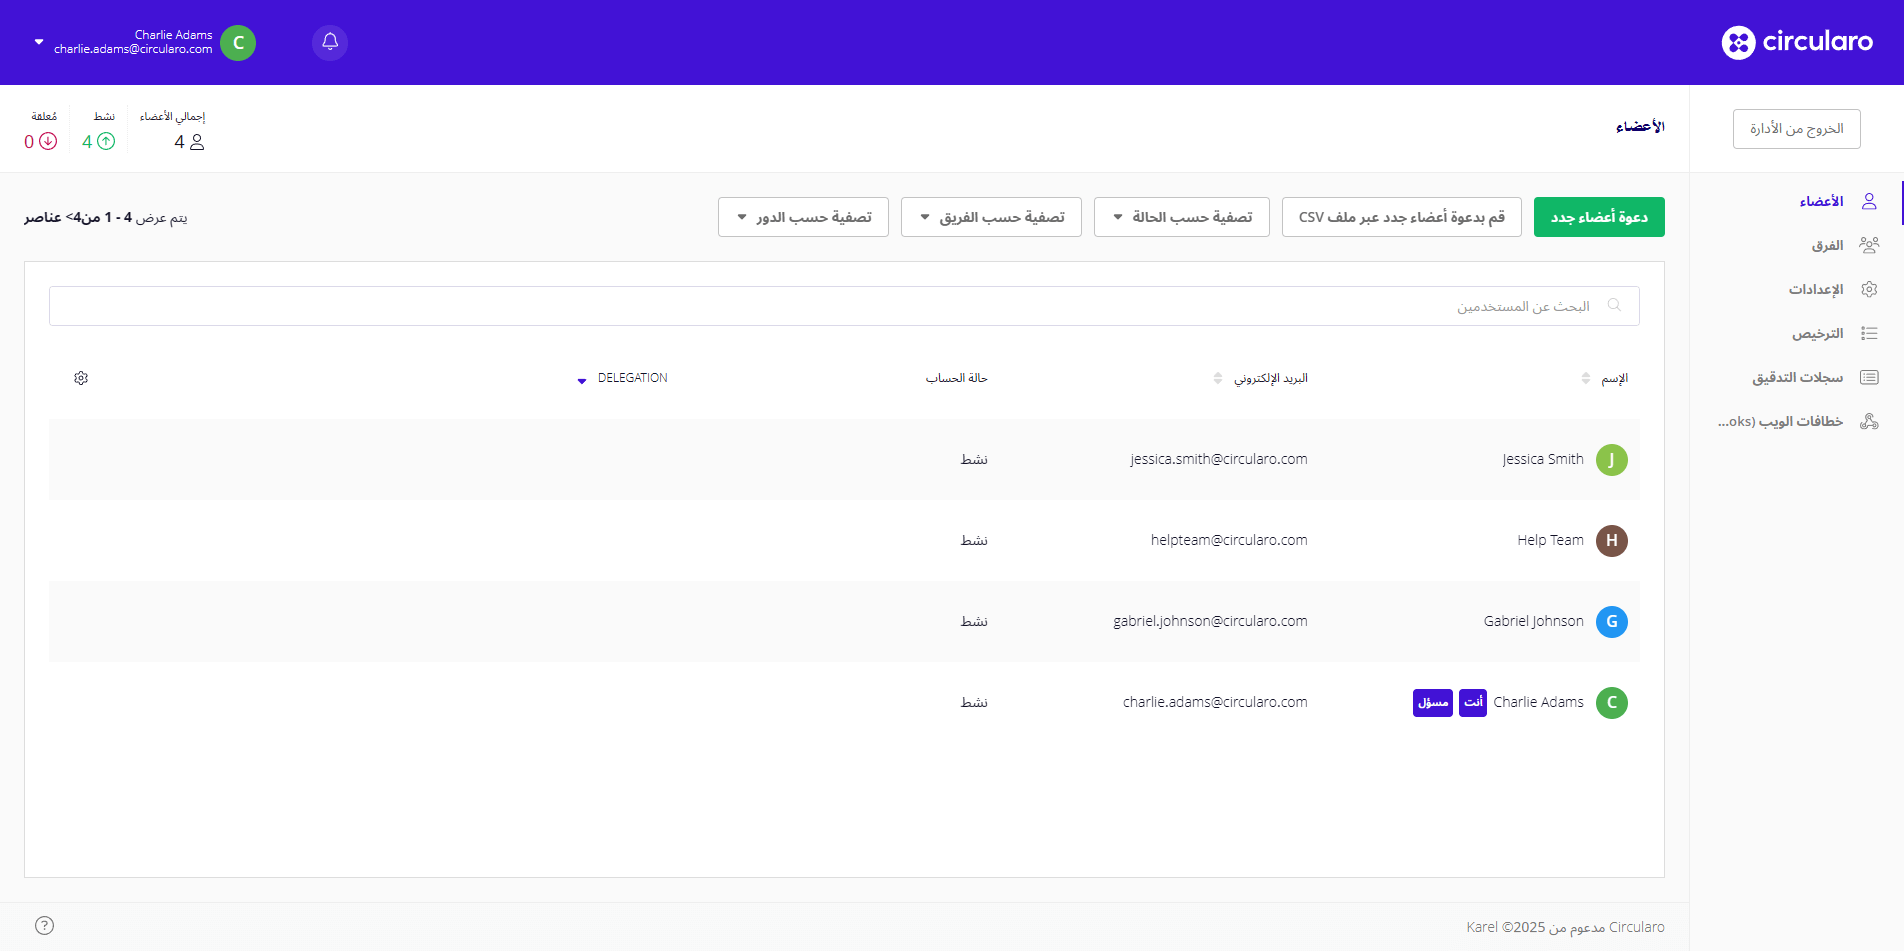Viewport: 1904px width, 951px height.
Task: Click the green دعوة أعضاء جدد button
Action: coord(1598,217)
